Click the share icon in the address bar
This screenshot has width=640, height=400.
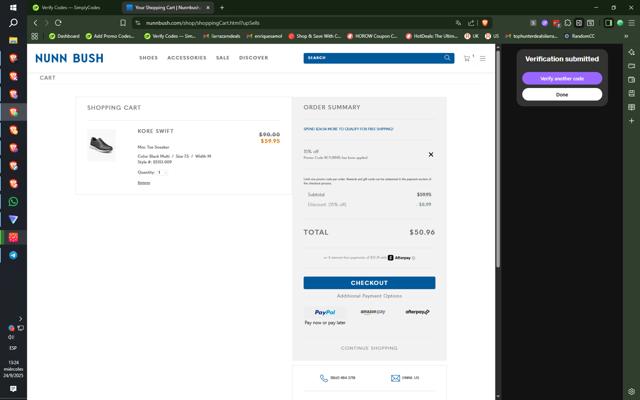pyautogui.click(x=471, y=23)
